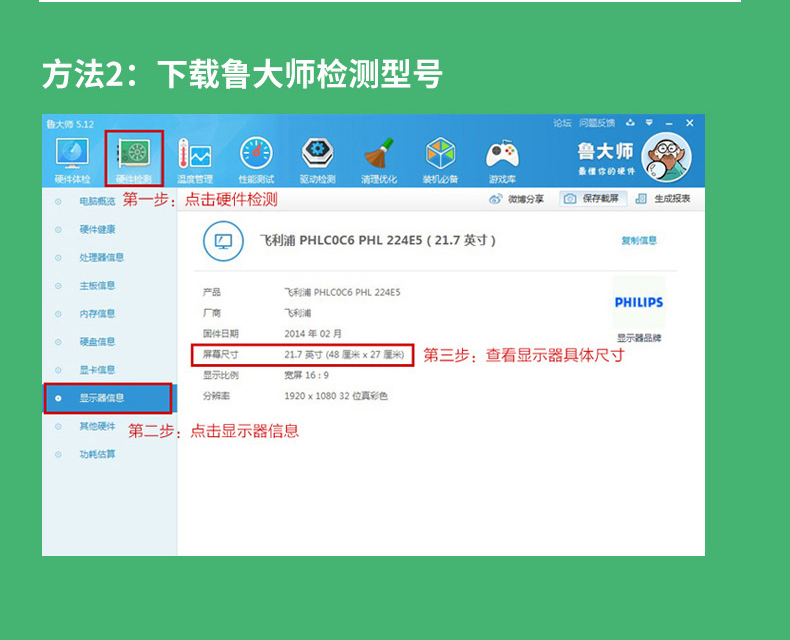Minimize the 鲁大师 window
790x640 pixels.
tap(669, 123)
